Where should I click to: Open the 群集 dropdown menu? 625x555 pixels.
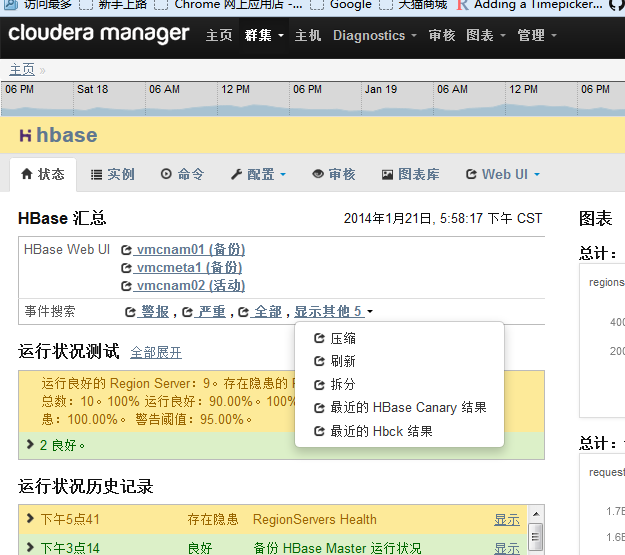(x=264, y=35)
